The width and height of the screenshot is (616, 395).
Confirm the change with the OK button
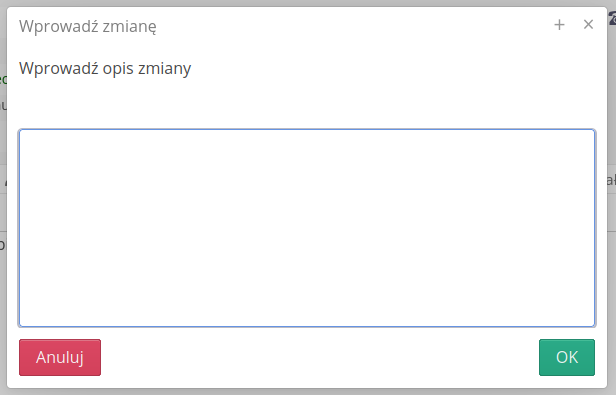566,357
